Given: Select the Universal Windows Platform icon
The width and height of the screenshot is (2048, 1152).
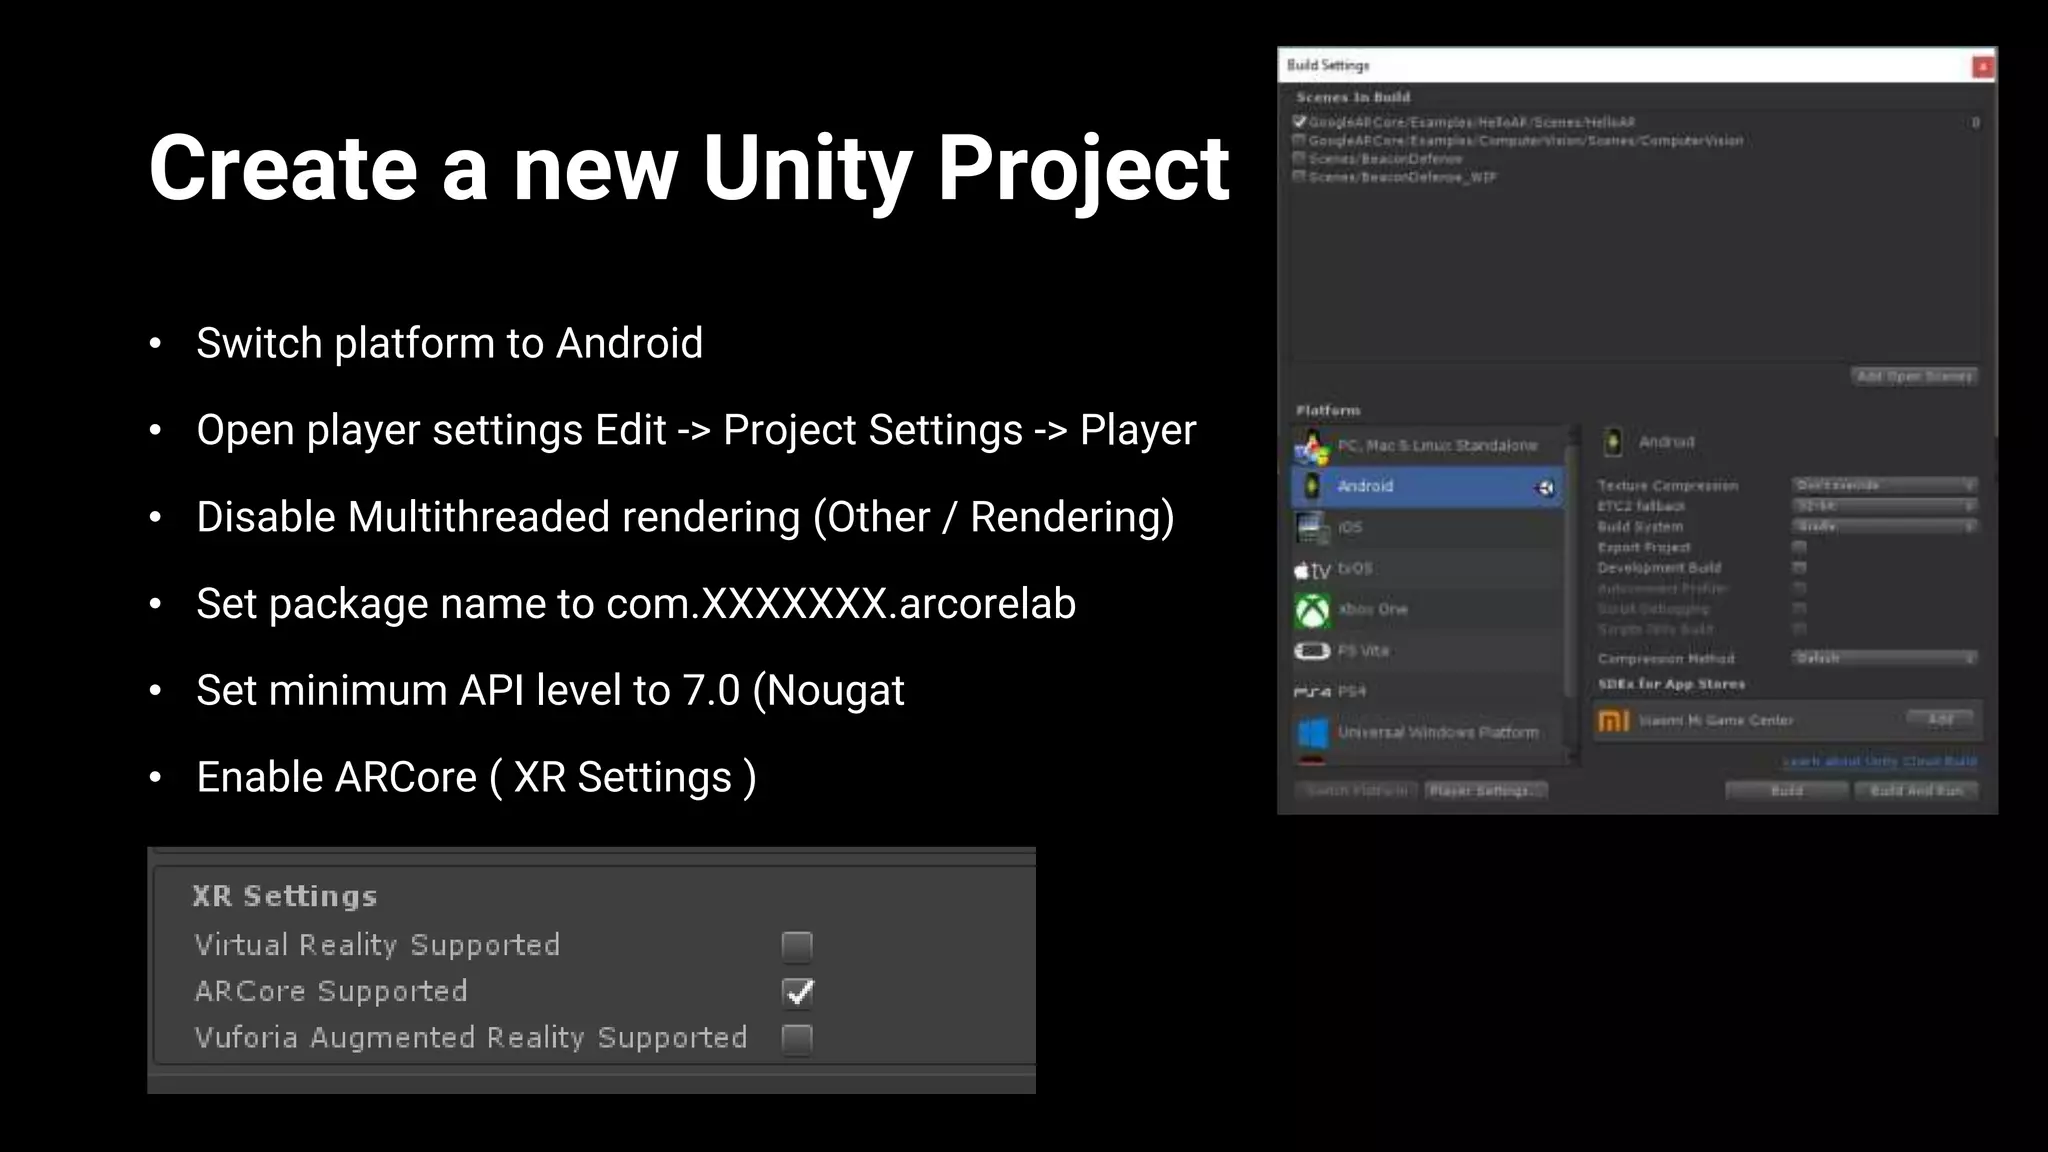Looking at the screenshot, I should (x=1312, y=733).
